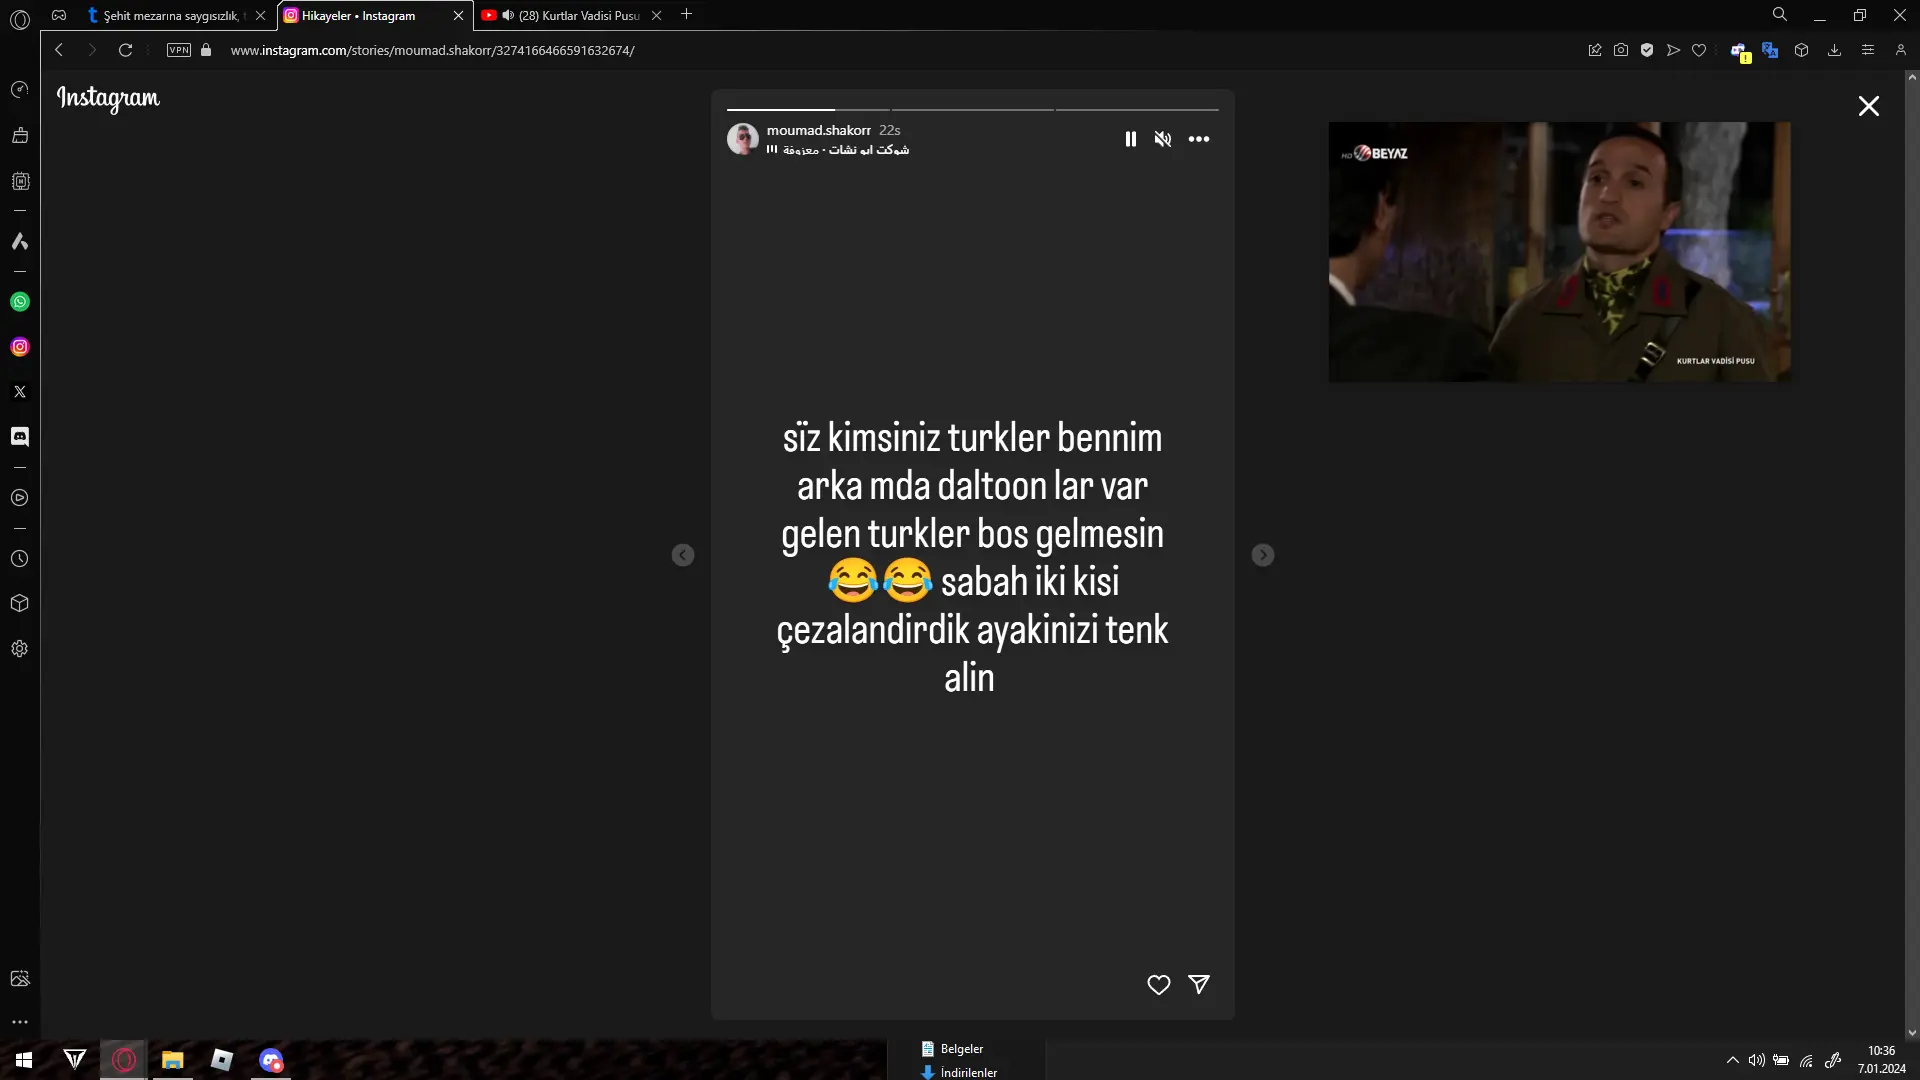Image resolution: width=1920 pixels, height=1080 pixels.
Task: Take a snapshot with camera icon
Action: click(1621, 50)
